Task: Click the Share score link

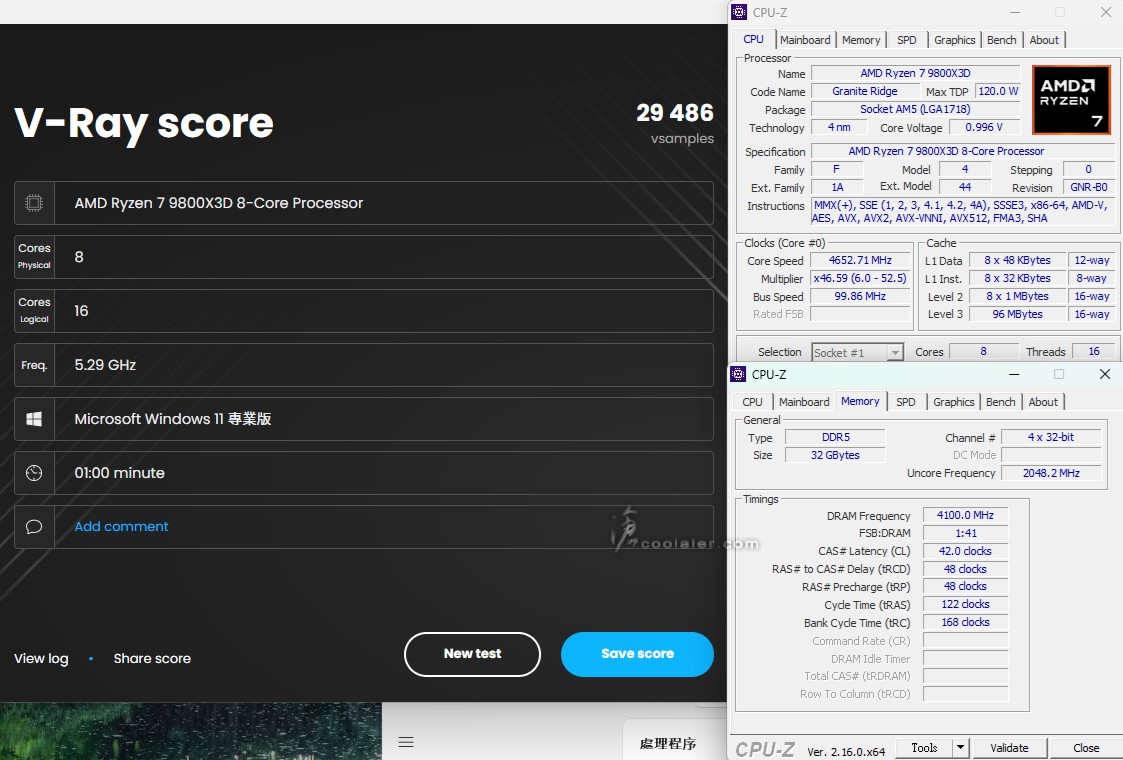Action: coord(152,658)
